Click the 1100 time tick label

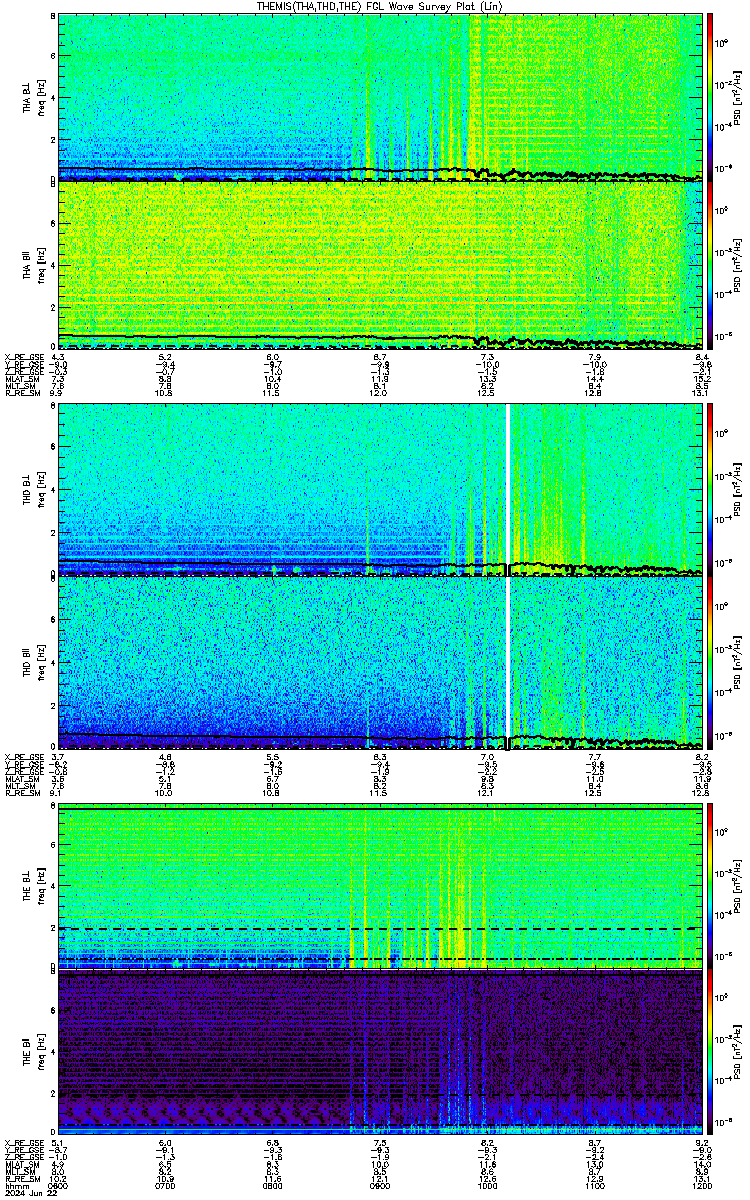click(594, 1187)
